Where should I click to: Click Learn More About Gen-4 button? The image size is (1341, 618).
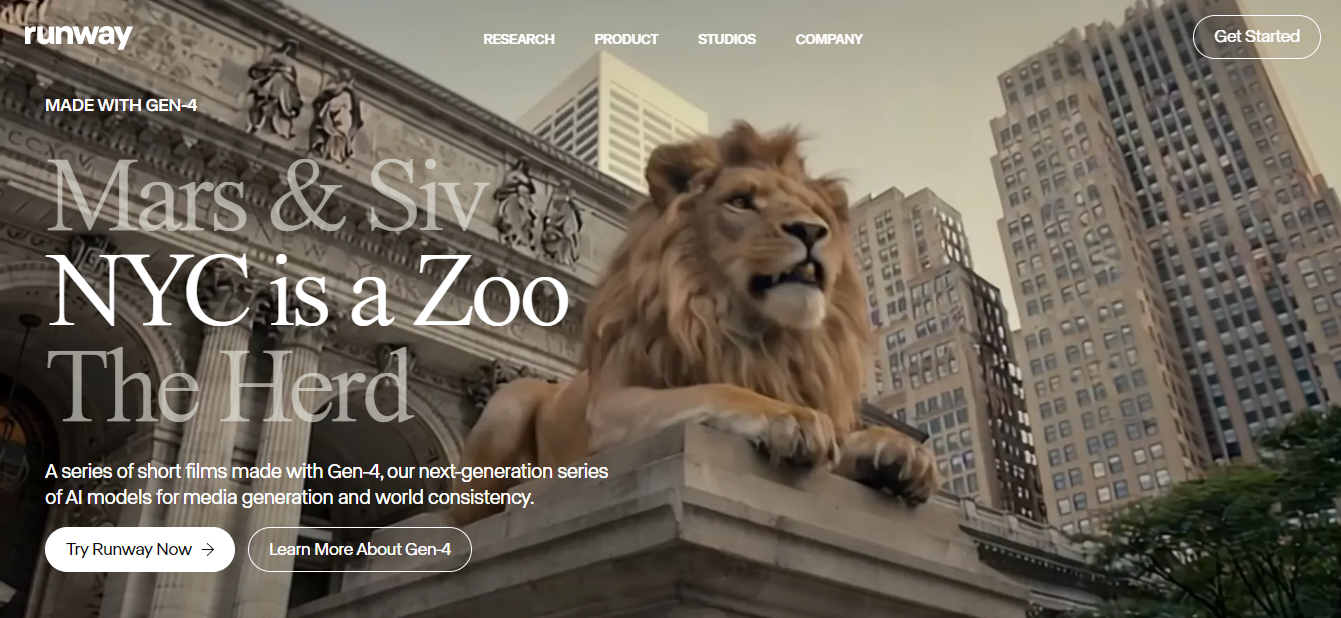(360, 549)
